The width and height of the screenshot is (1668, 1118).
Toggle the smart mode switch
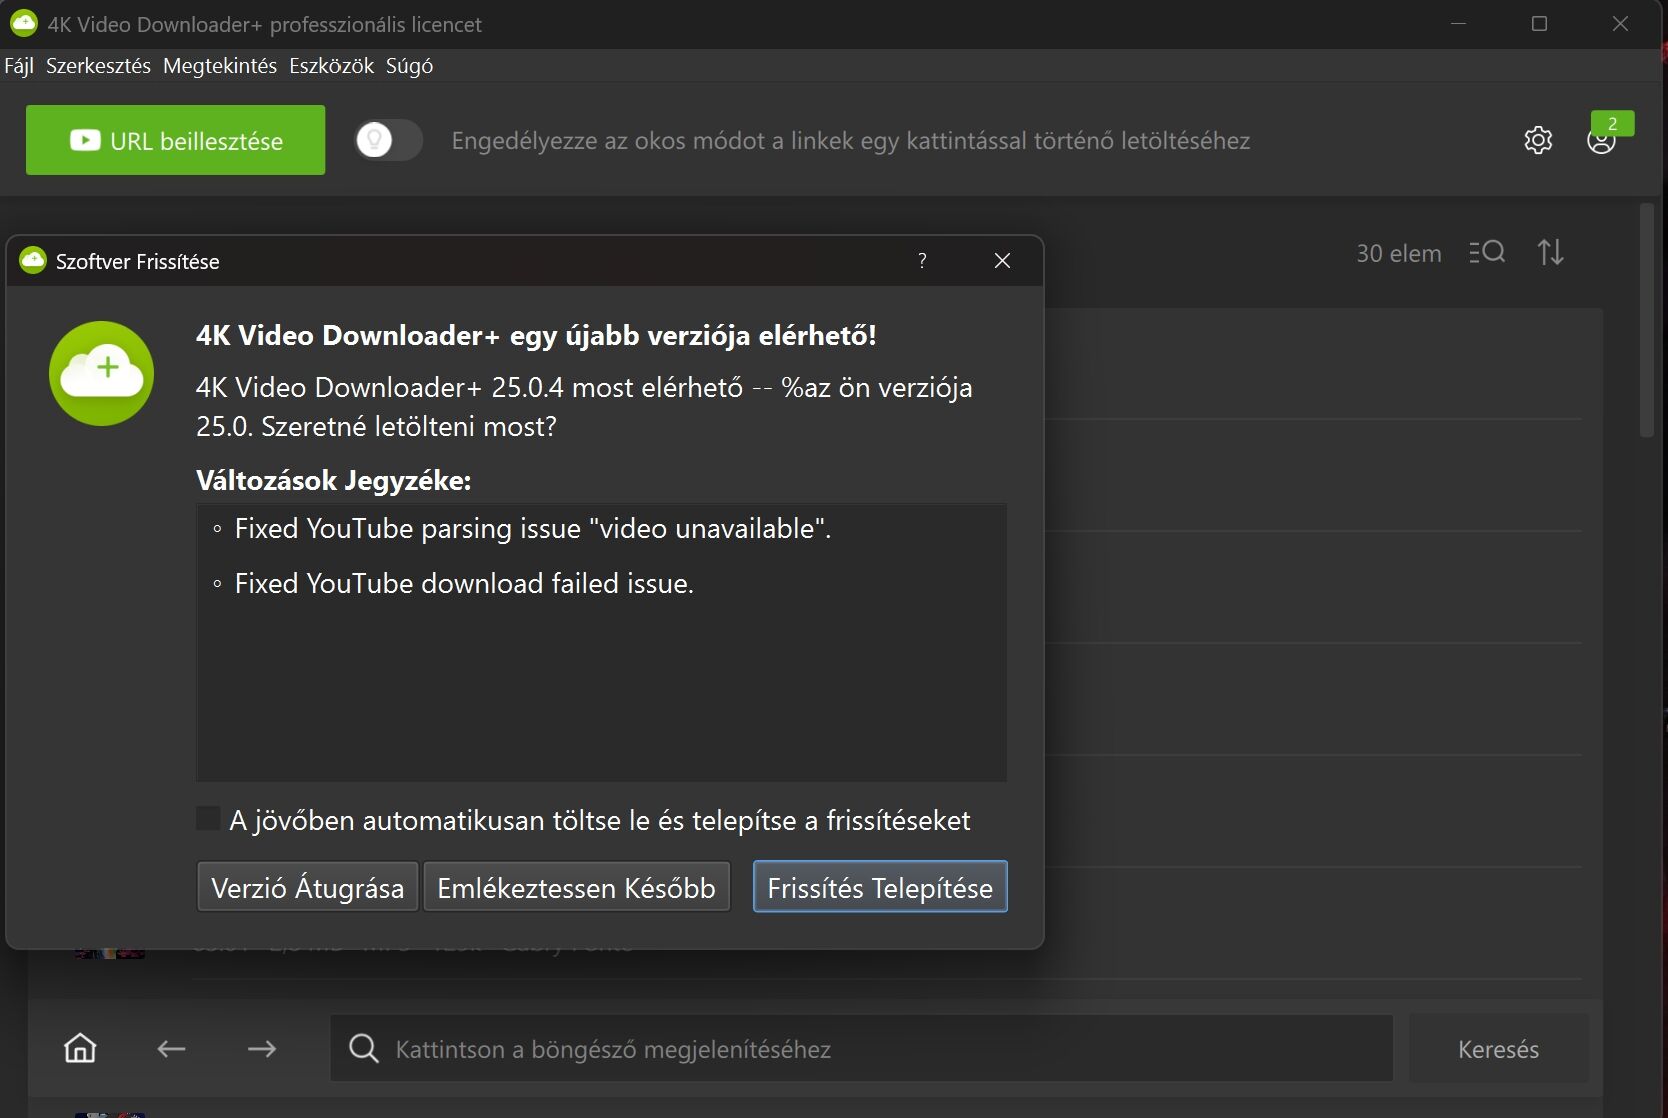point(389,140)
